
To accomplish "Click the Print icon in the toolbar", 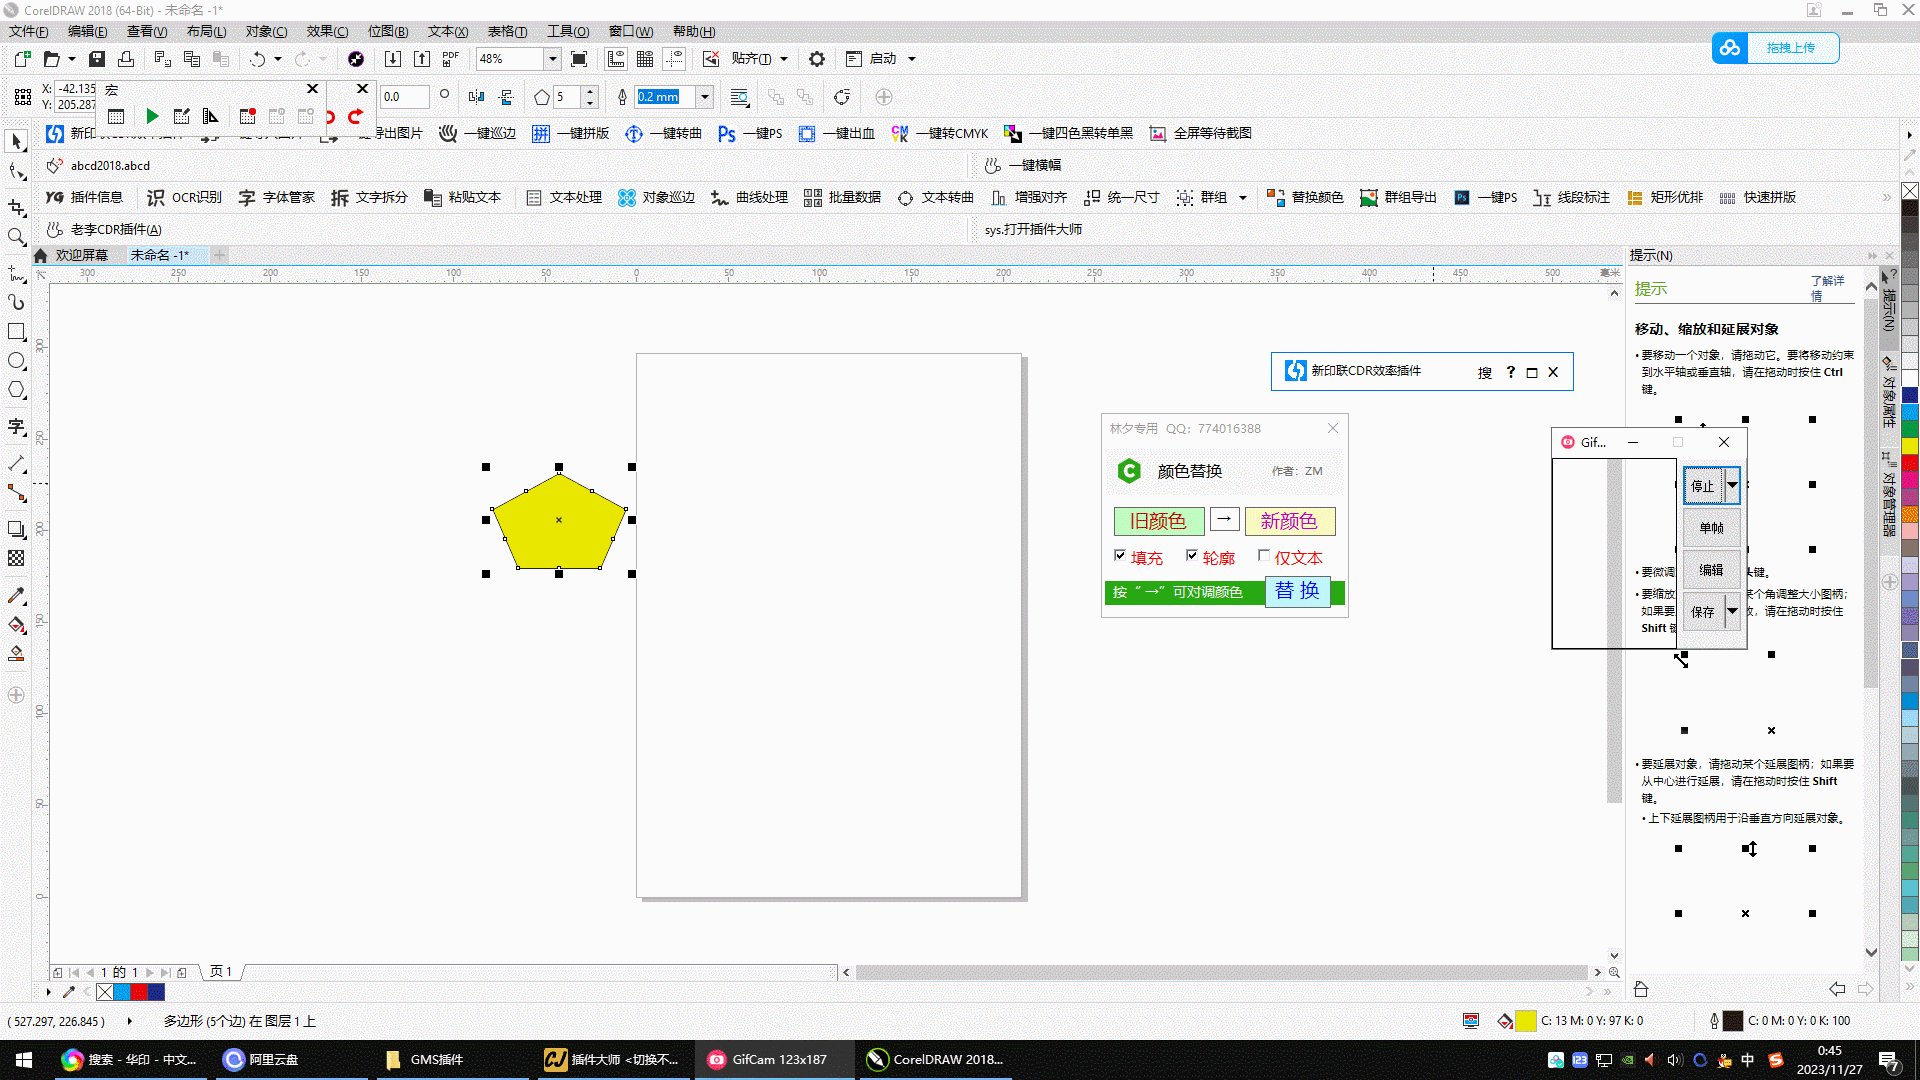I will [x=126, y=59].
